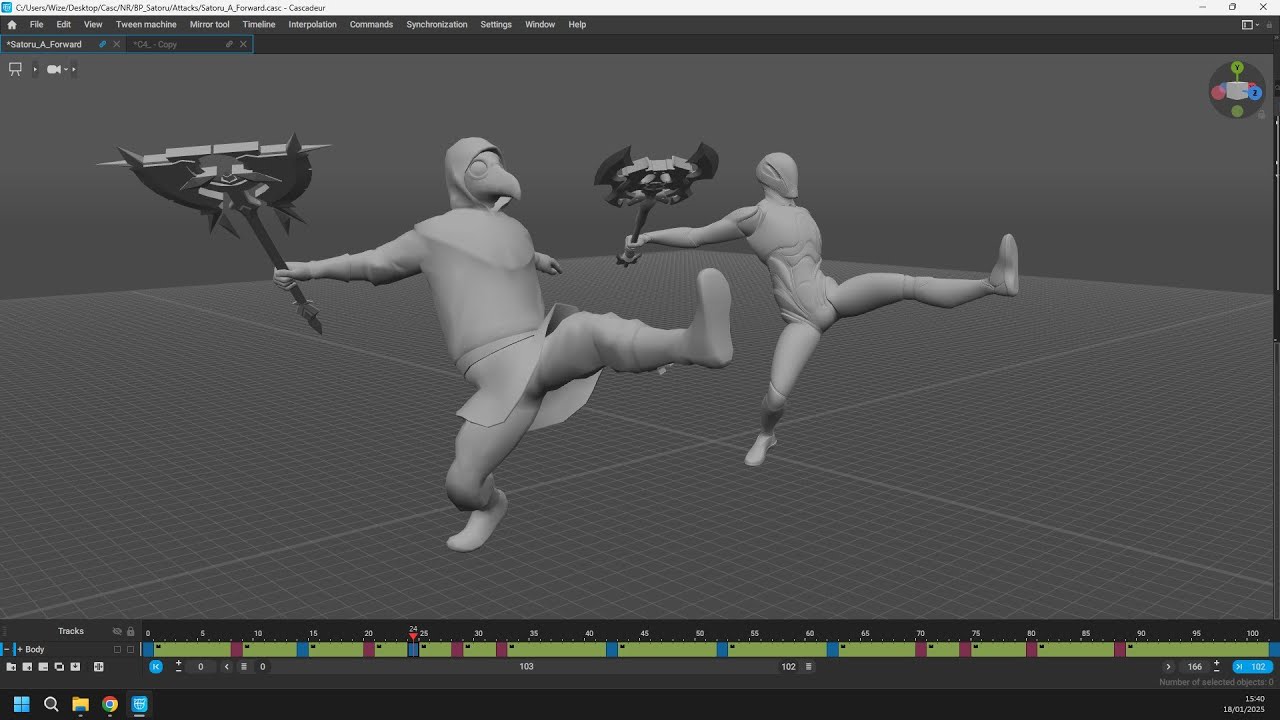
Task: Click the link icon on the Satoru_A_Forward tab
Action: (x=103, y=44)
